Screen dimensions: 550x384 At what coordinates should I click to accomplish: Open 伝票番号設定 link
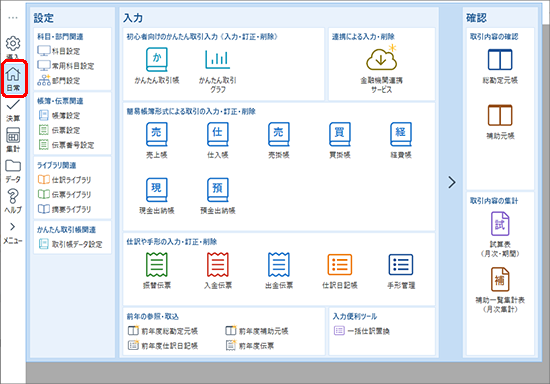click(x=66, y=145)
